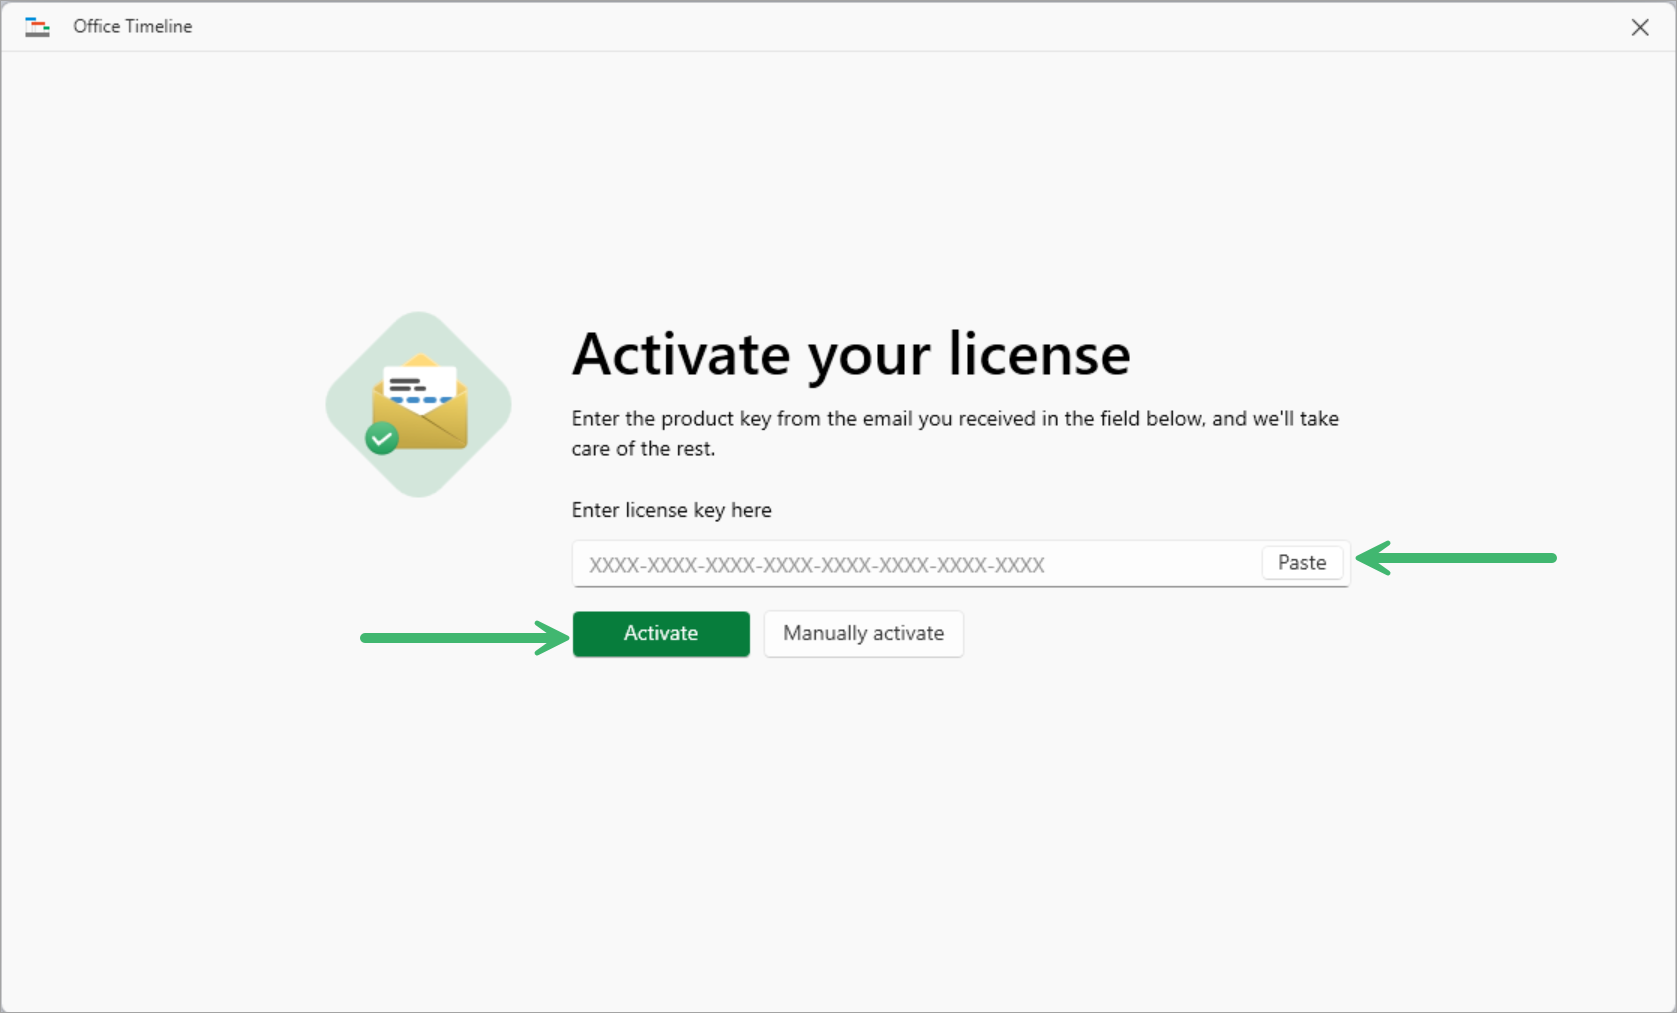
Task: Click the 'Office Timeline' title text
Action: 133,27
